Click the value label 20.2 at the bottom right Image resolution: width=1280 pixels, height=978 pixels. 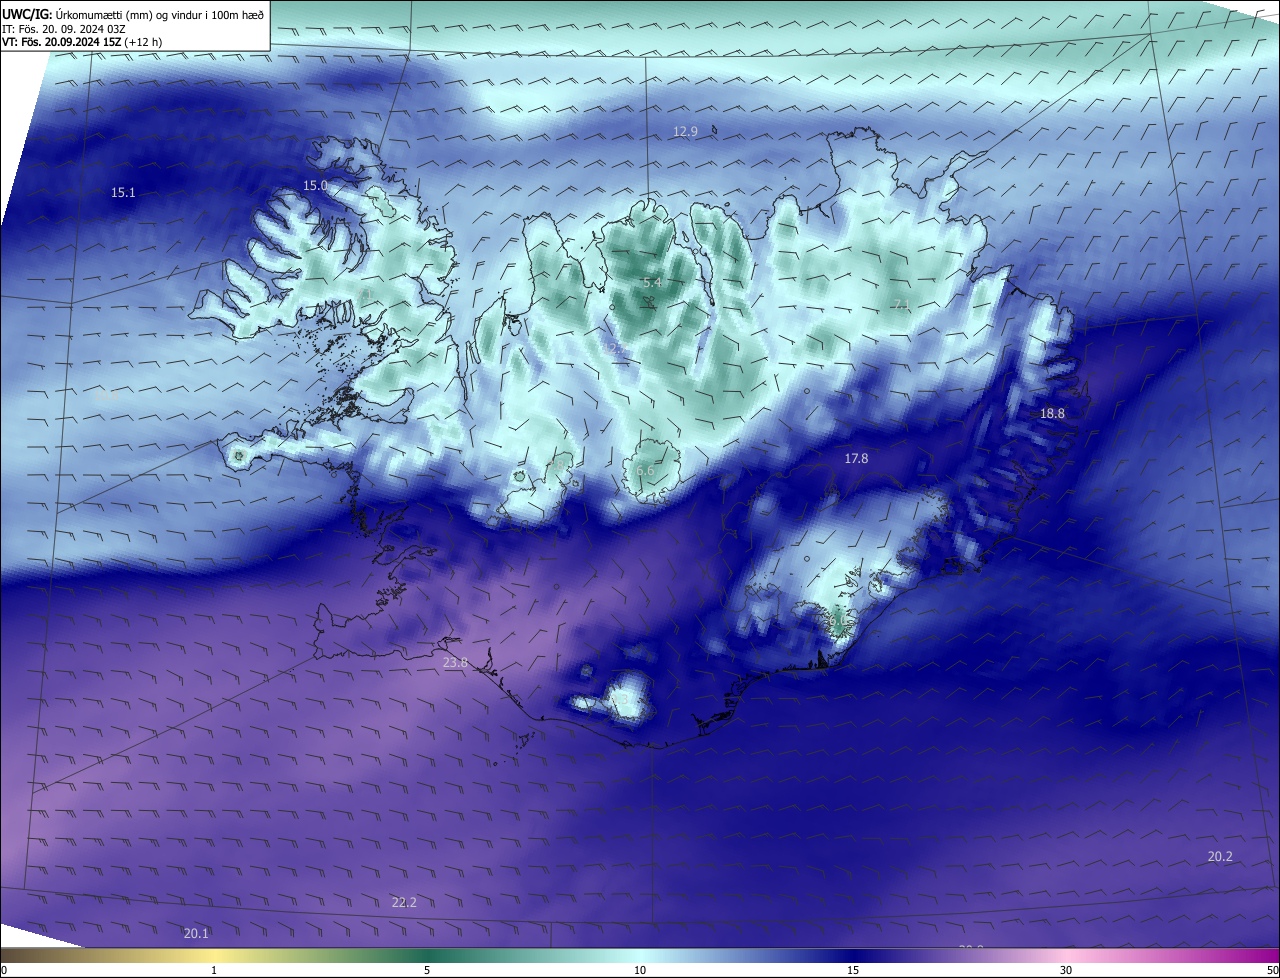click(x=1220, y=856)
